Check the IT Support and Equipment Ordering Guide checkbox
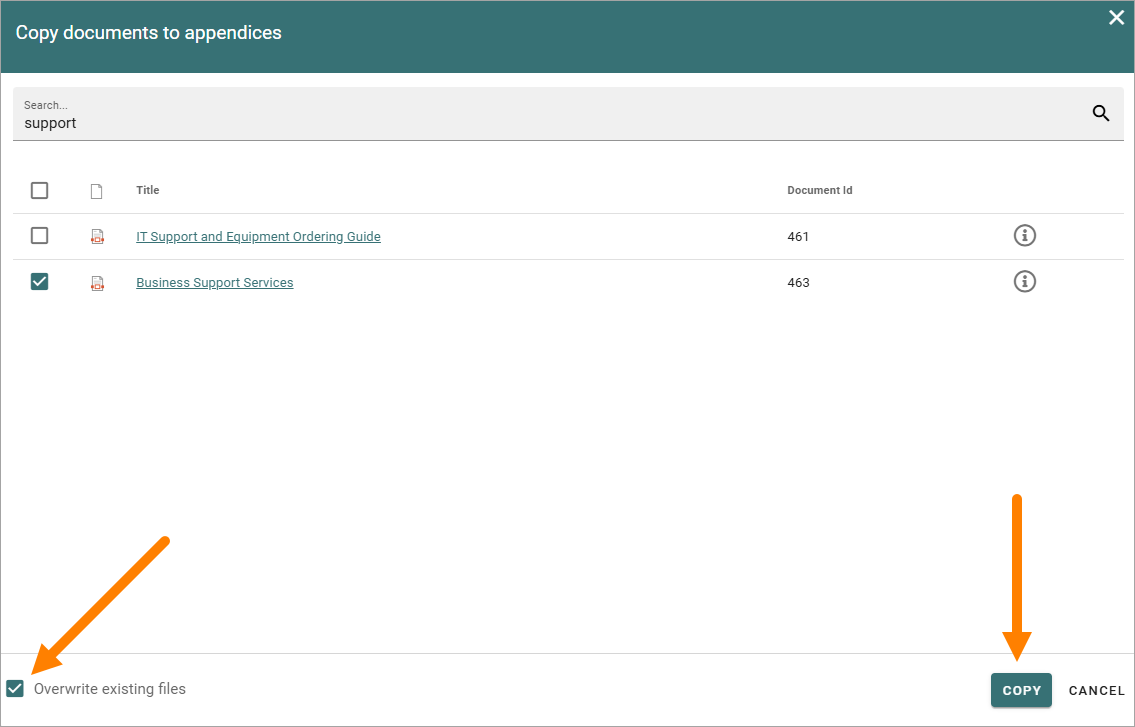This screenshot has height=727, width=1135. point(40,235)
